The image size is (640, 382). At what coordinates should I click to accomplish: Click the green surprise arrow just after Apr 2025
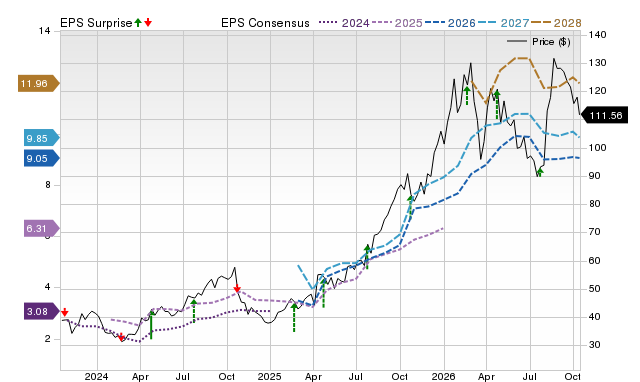point(324,293)
